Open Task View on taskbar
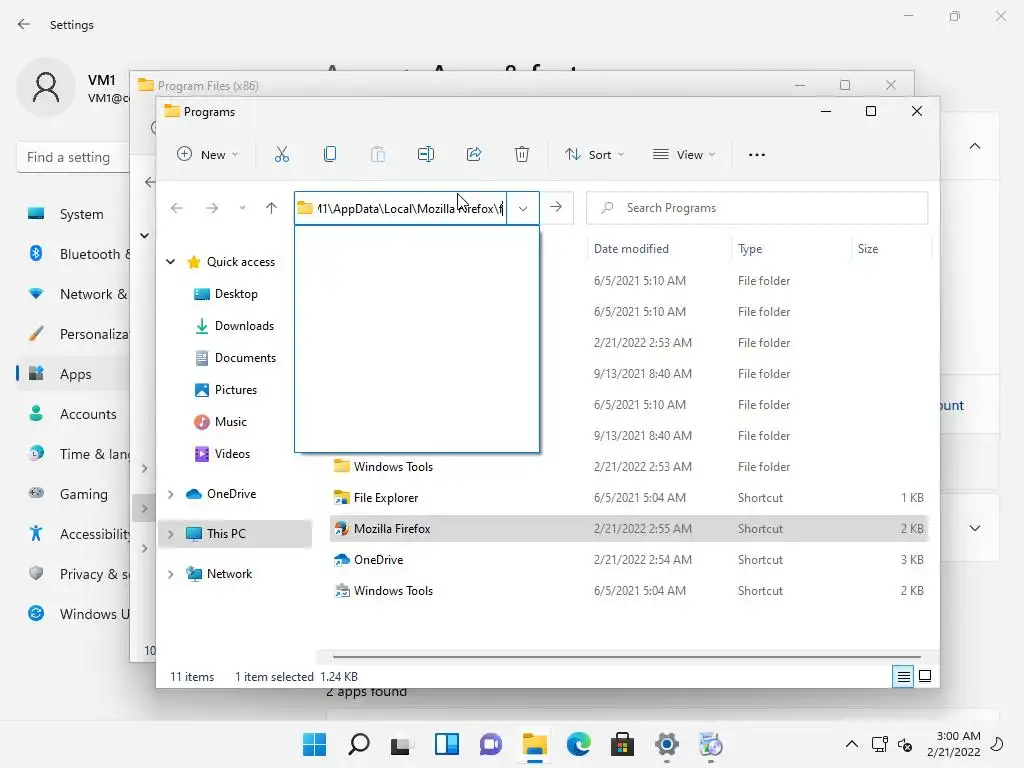 click(x=402, y=744)
